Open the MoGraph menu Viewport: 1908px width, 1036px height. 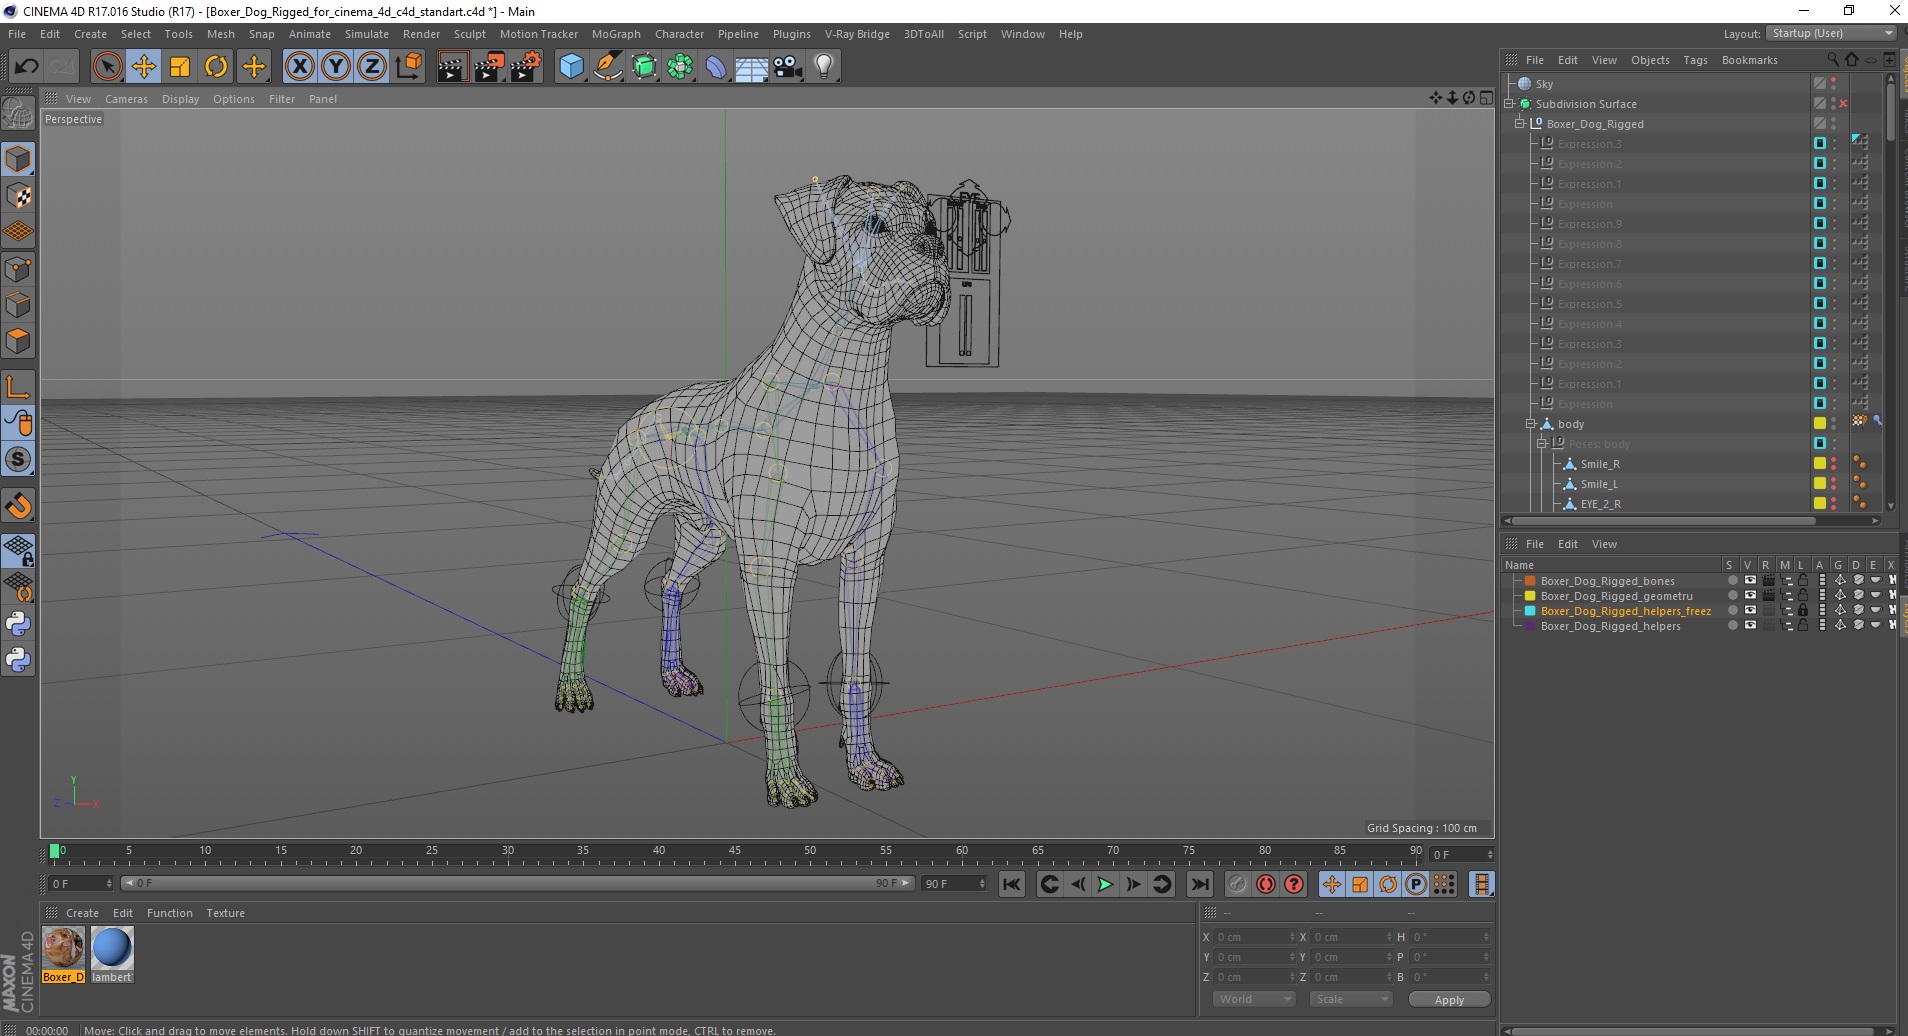pyautogui.click(x=616, y=34)
